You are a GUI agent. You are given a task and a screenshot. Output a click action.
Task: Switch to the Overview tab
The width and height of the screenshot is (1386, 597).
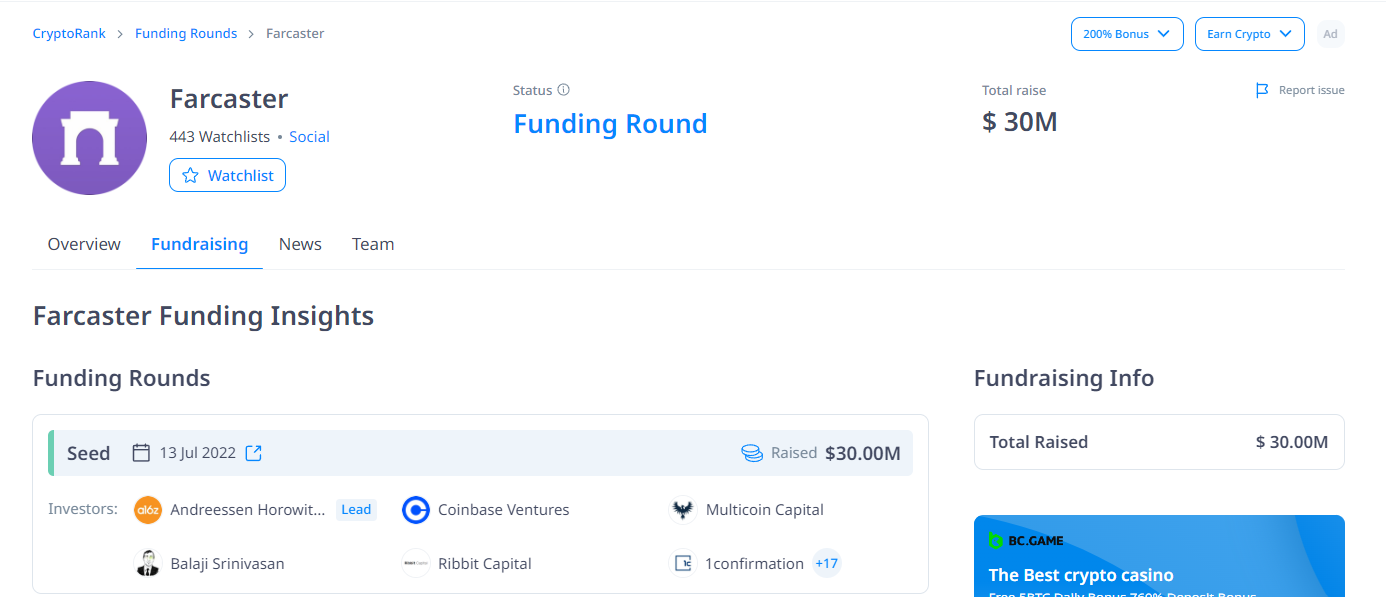(x=84, y=244)
